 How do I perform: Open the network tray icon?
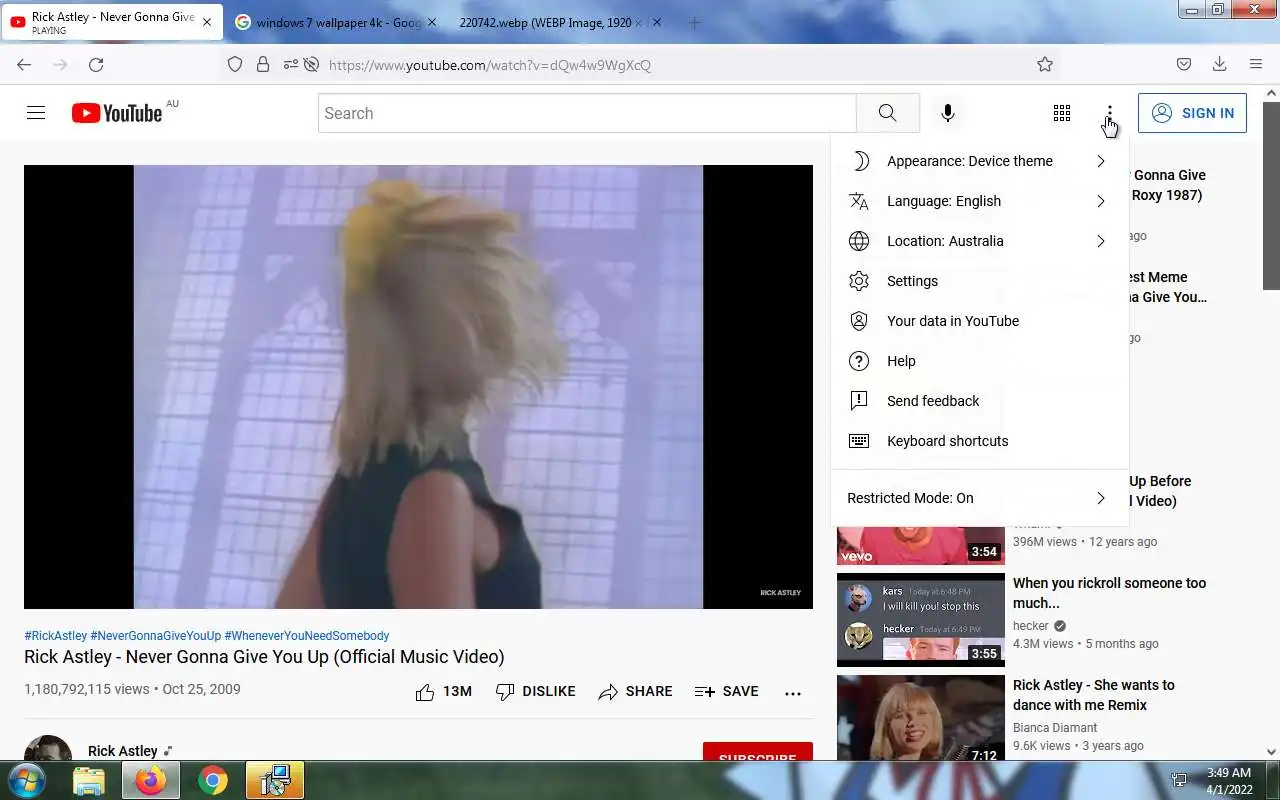pos(1179,781)
